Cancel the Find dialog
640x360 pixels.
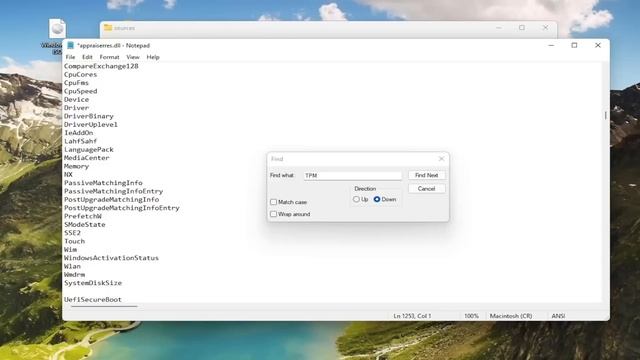click(x=427, y=189)
